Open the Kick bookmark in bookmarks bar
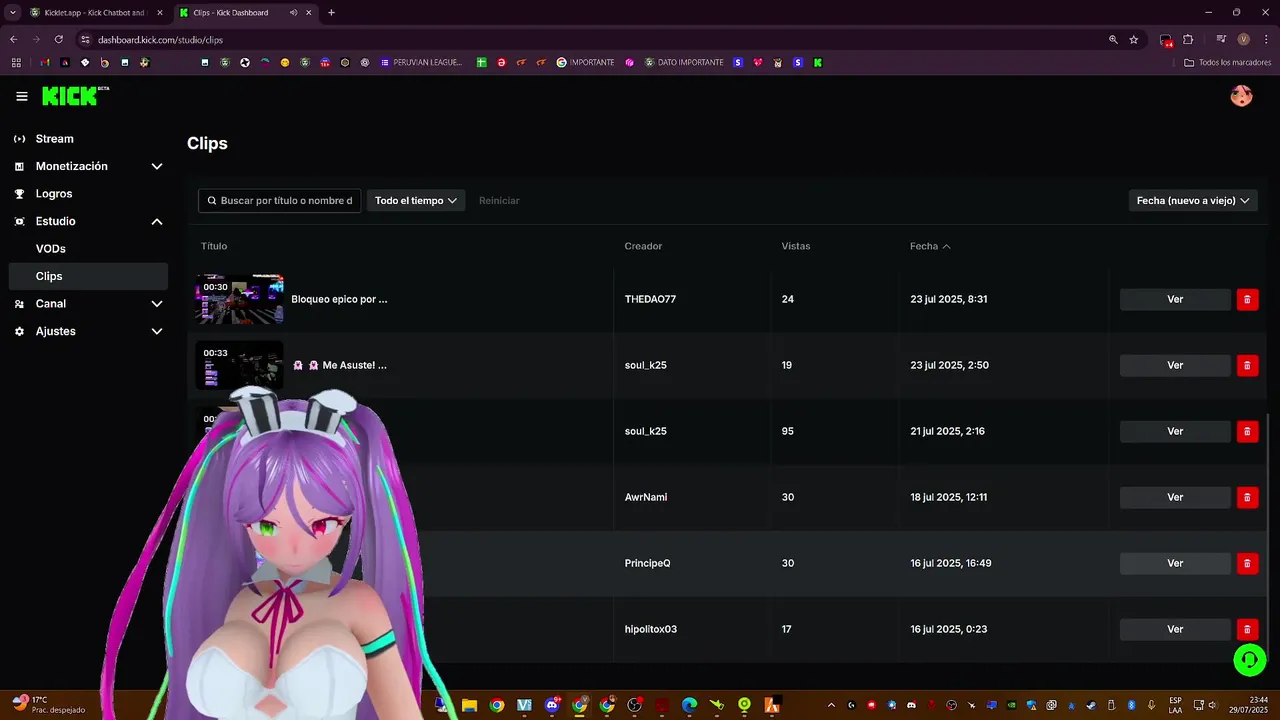The width and height of the screenshot is (1280, 720). 818,62
